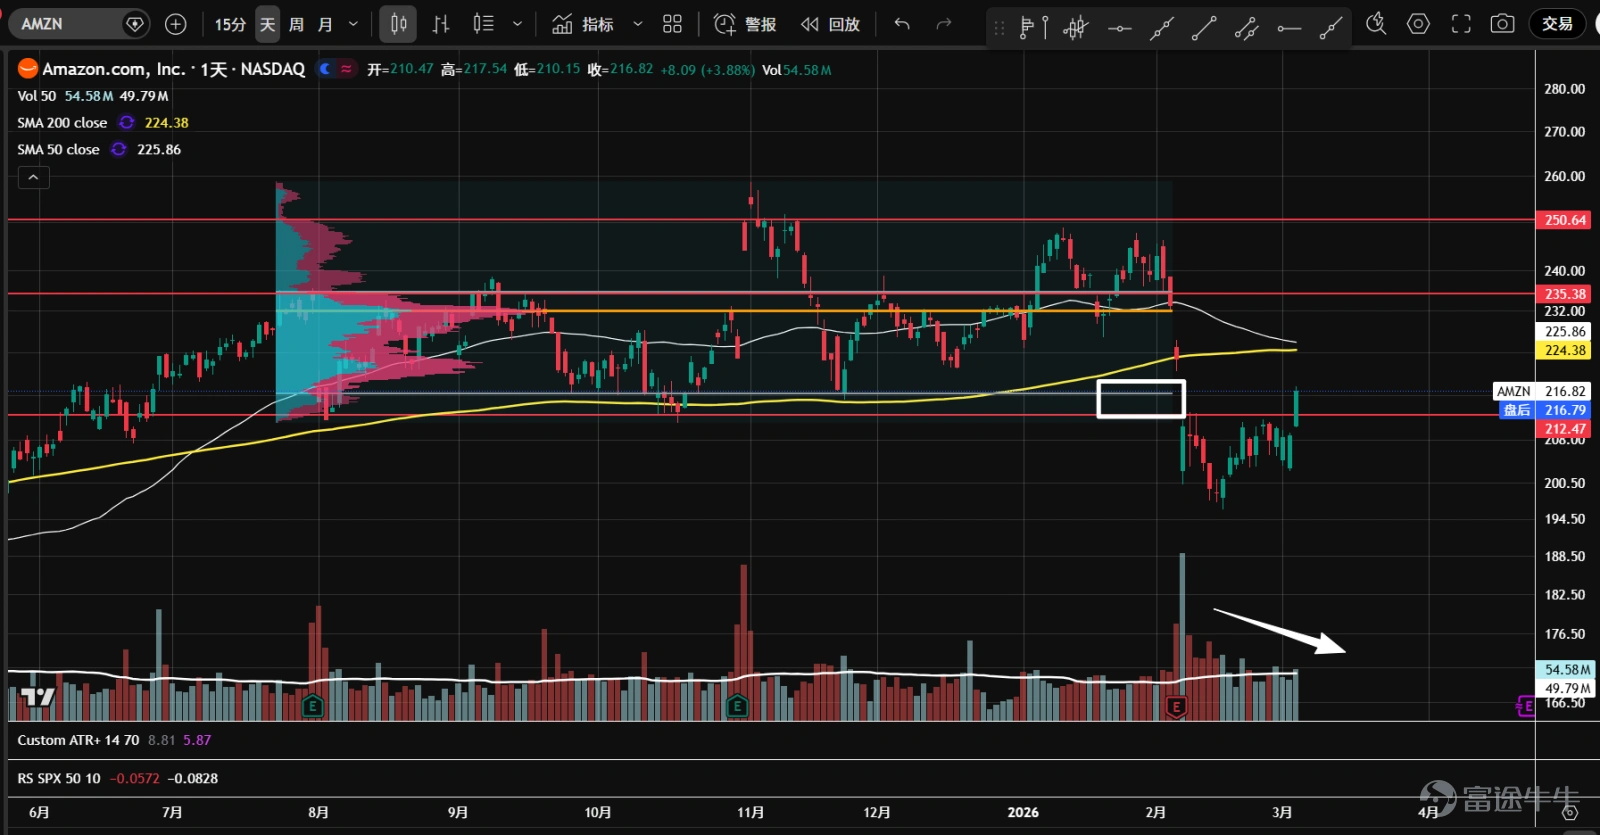Click the AMZN 216.82 last price label
Screen dimensions: 1600x835
1542,391
